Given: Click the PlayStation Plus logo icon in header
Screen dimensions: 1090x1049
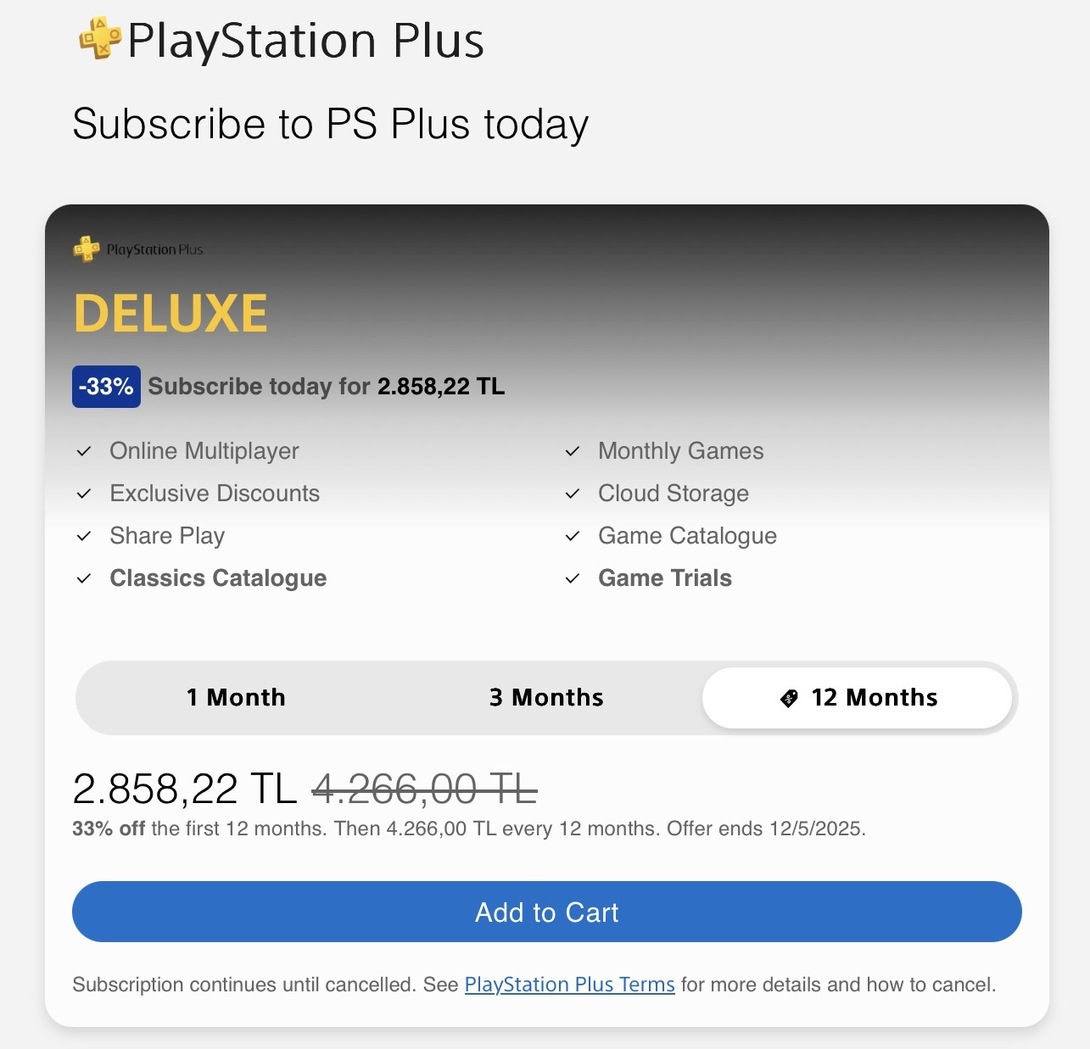Looking at the screenshot, I should point(99,38).
